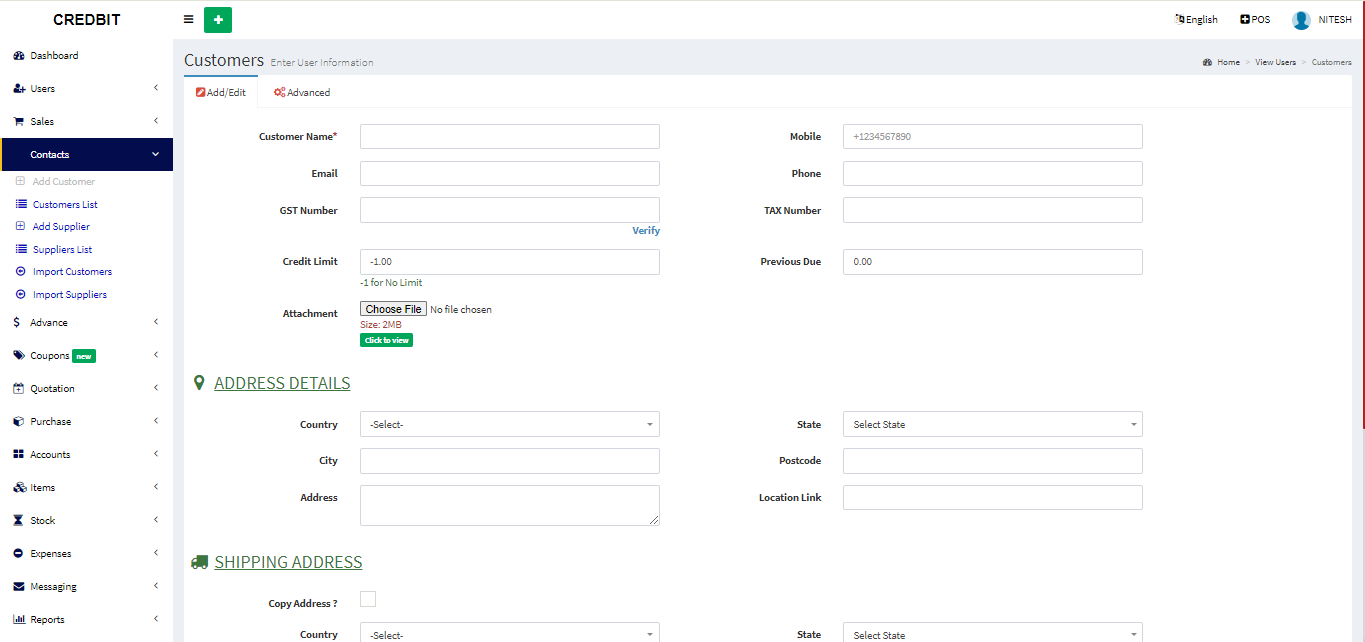
Task: Click into the Postcode field
Action: coord(993,460)
